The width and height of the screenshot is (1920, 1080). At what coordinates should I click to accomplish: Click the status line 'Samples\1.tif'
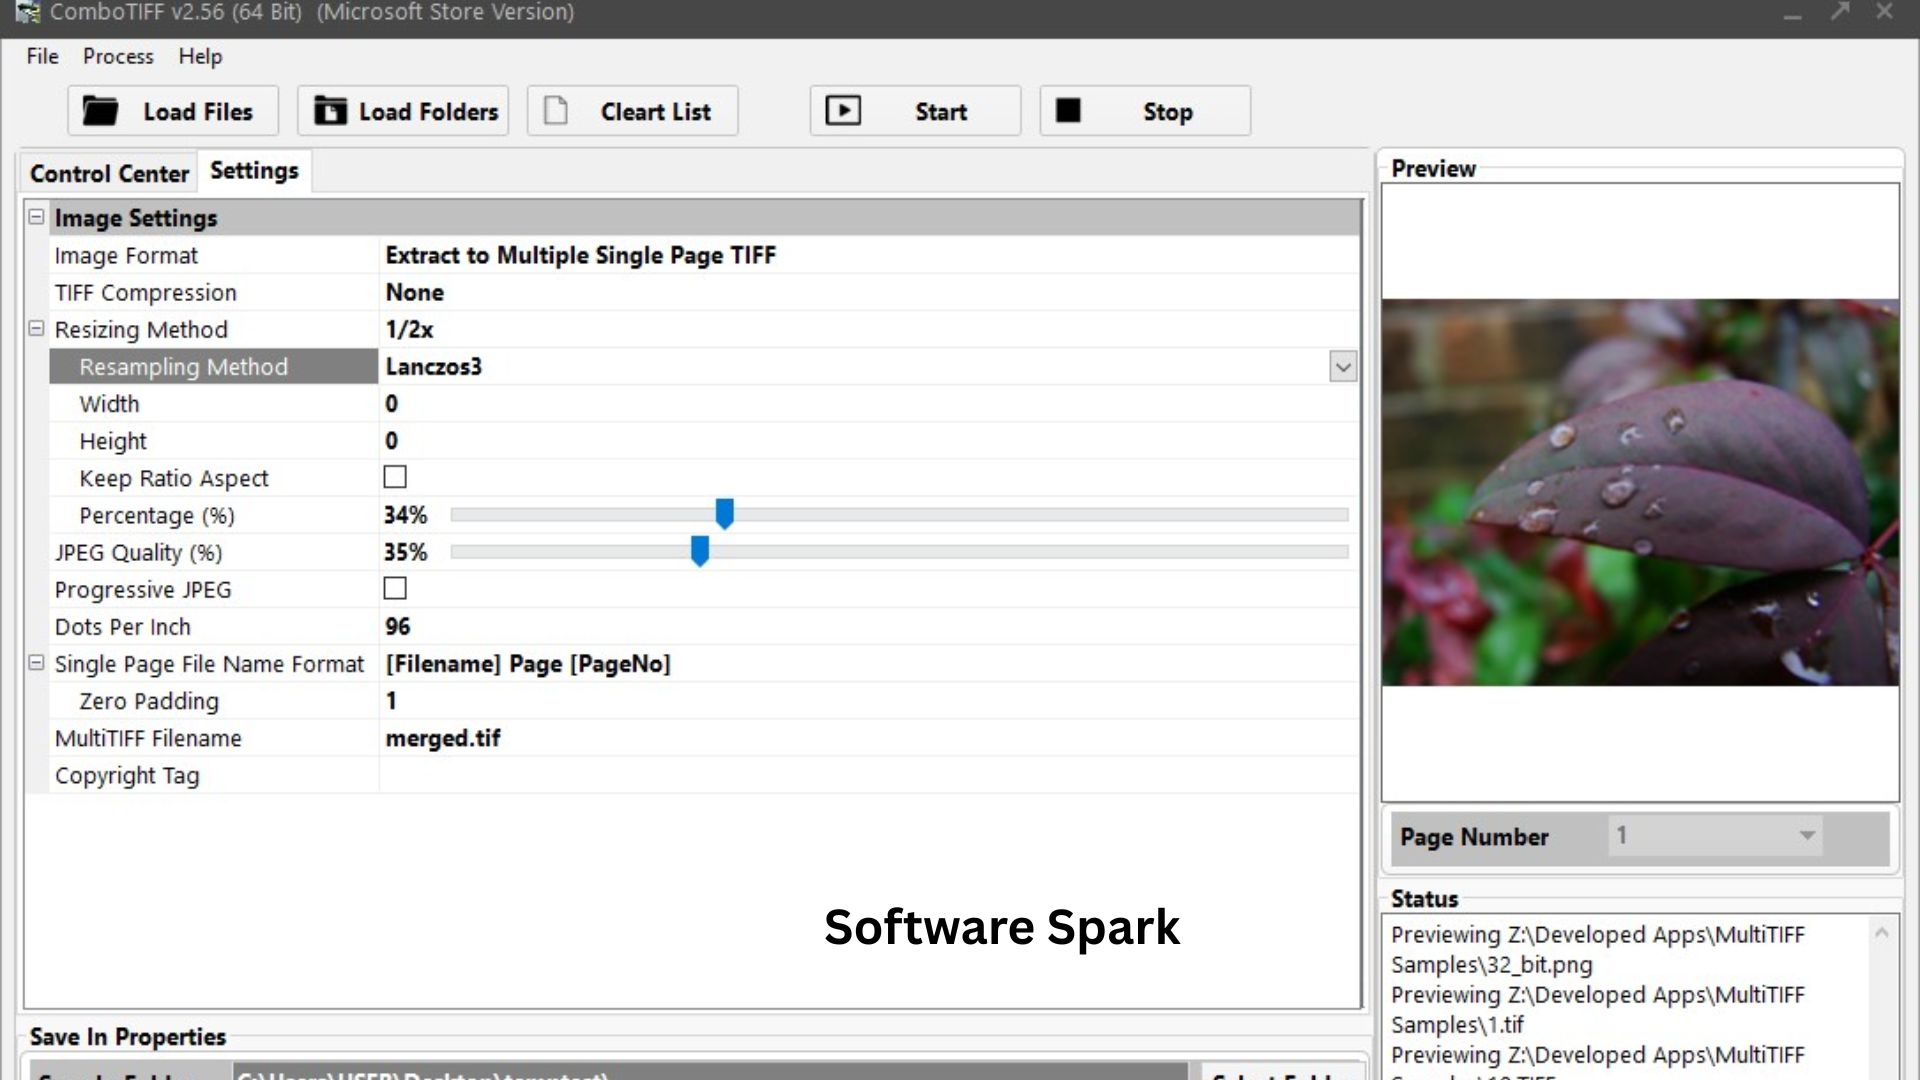point(1457,1025)
